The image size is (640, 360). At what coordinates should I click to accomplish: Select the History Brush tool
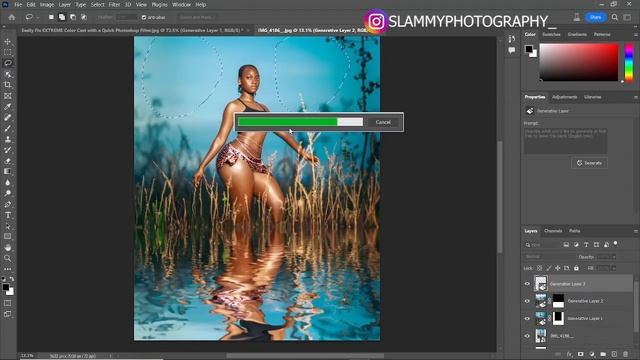8,150
